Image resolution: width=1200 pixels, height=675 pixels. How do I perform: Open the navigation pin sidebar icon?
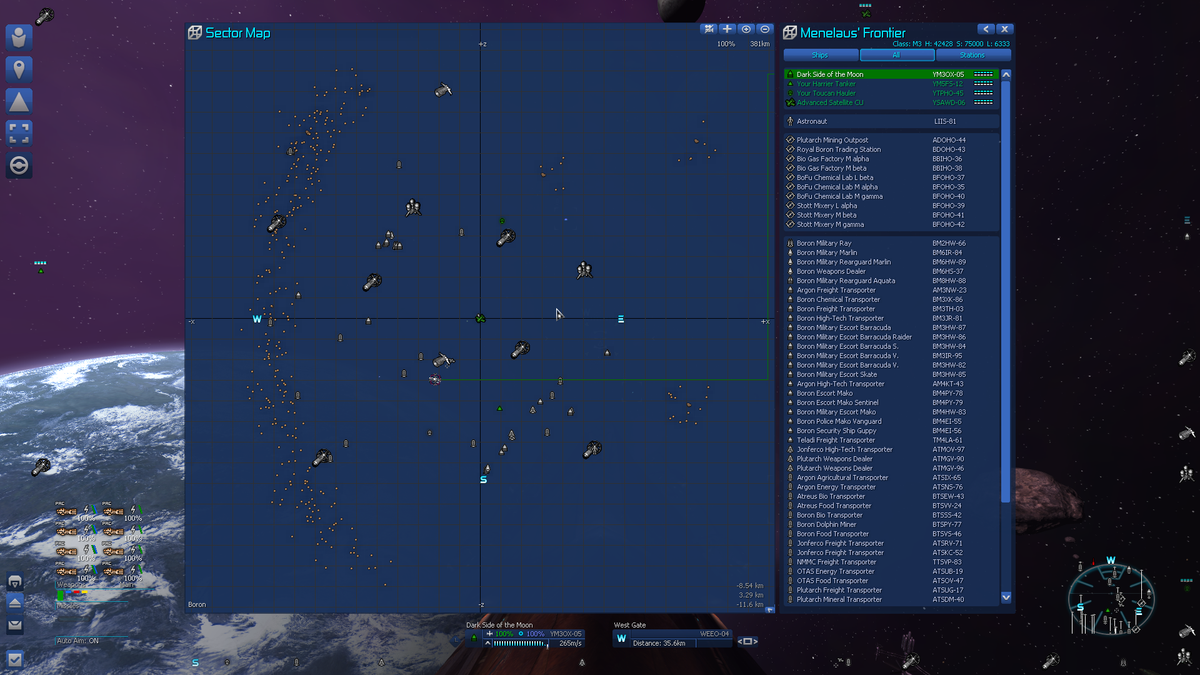point(19,69)
